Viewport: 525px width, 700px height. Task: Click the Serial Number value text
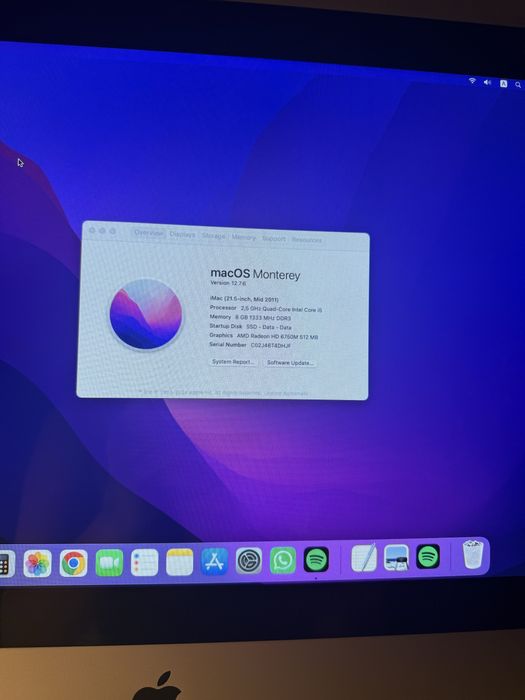tap(271, 345)
